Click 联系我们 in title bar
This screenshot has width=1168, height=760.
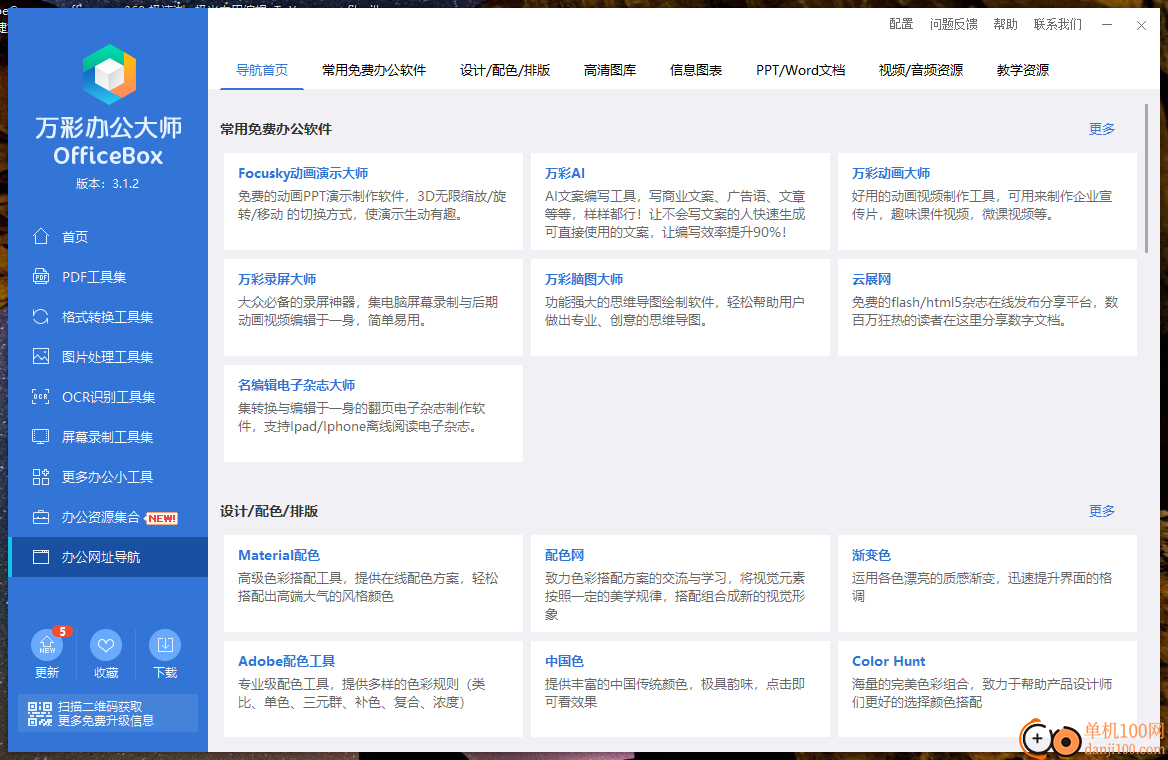point(1058,24)
